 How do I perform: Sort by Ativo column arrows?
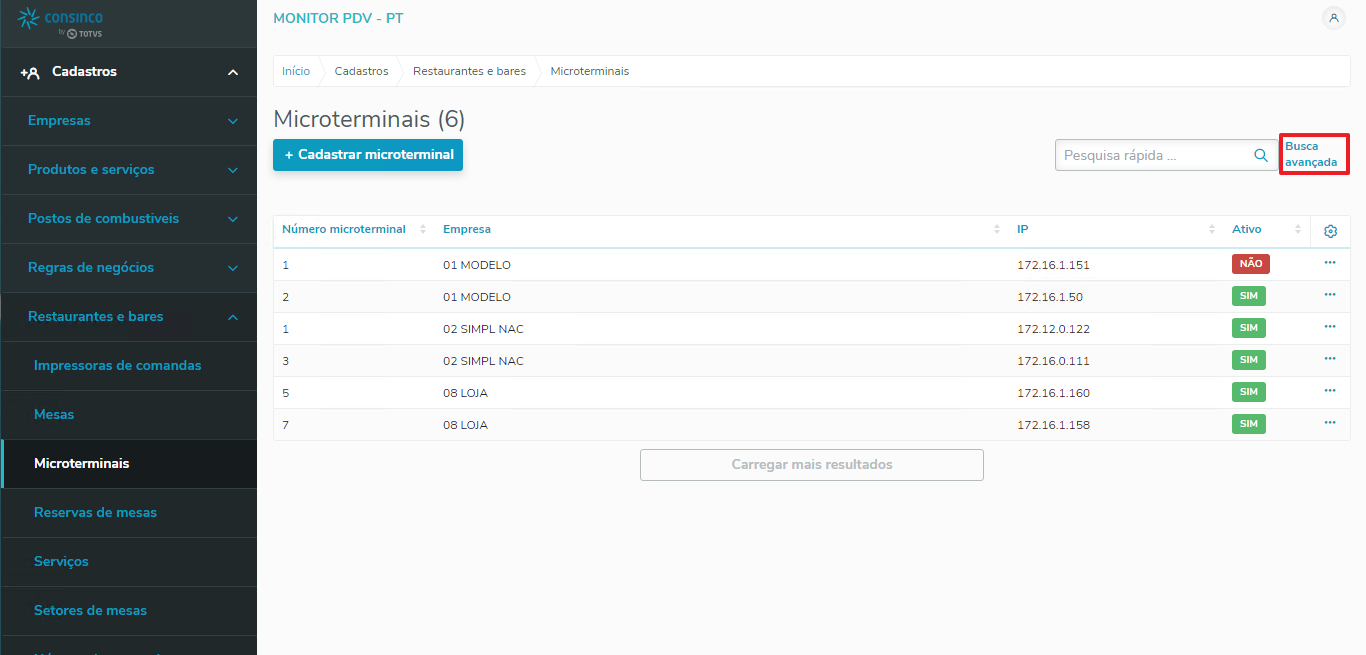coord(1298,230)
